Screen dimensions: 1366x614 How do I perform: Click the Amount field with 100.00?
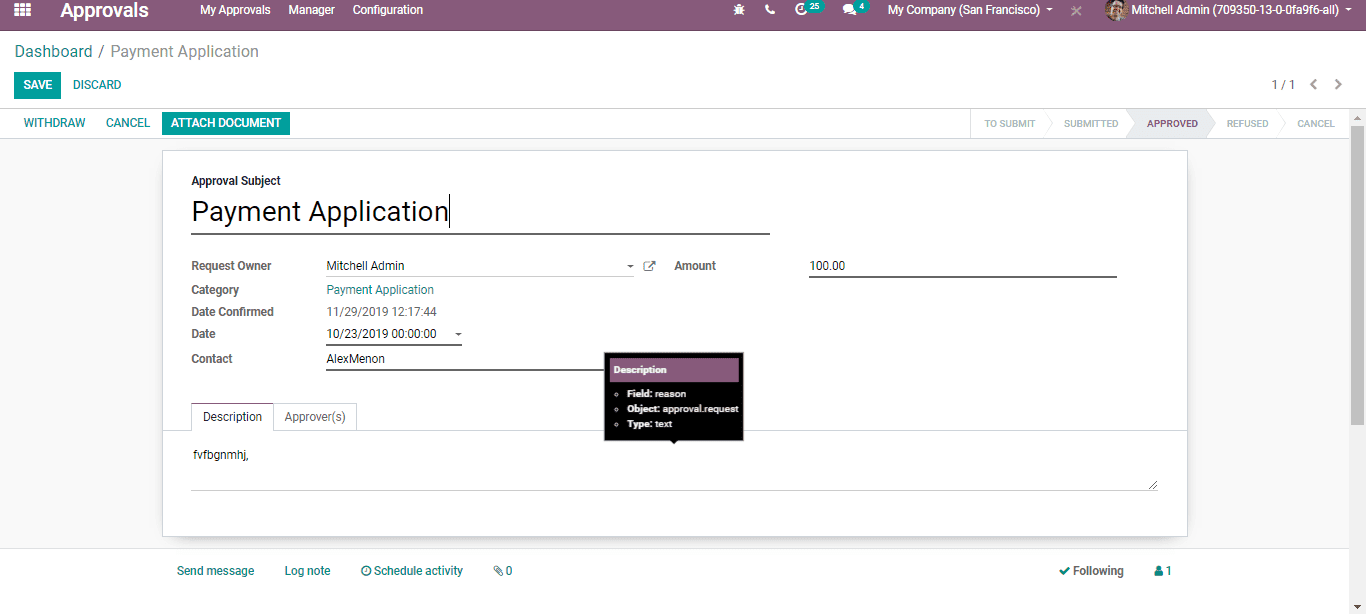[962, 266]
